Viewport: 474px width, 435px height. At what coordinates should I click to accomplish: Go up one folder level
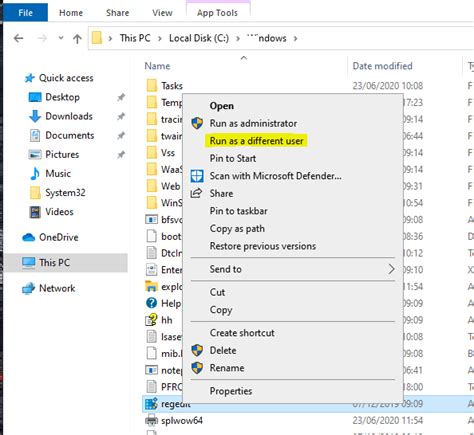click(77, 39)
